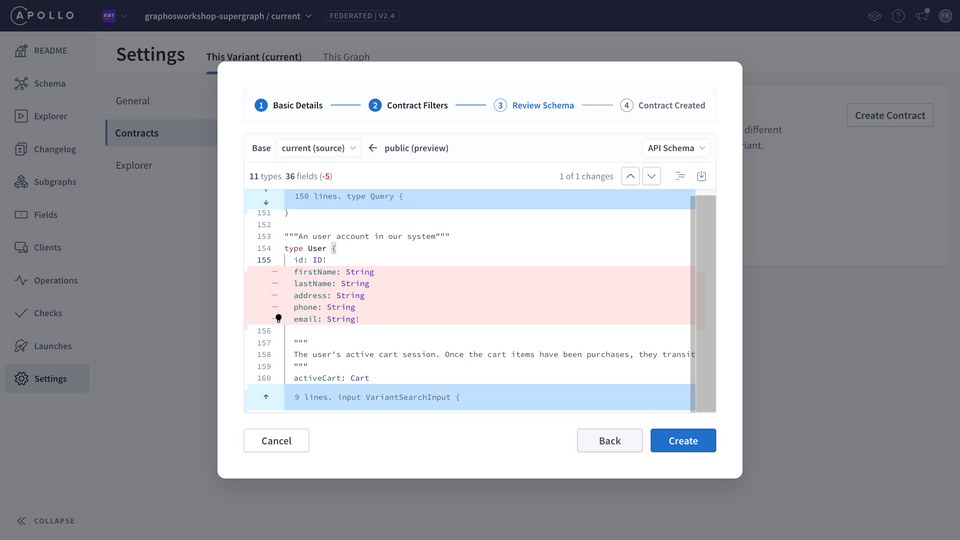Image resolution: width=960 pixels, height=540 pixels.
Task: Open the Changelog sidebar icon
Action: 21,149
